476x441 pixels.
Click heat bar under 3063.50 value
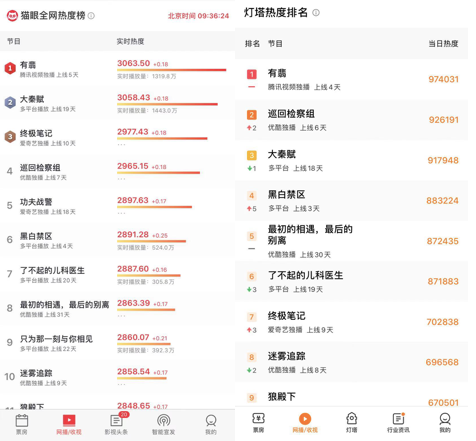point(171,70)
